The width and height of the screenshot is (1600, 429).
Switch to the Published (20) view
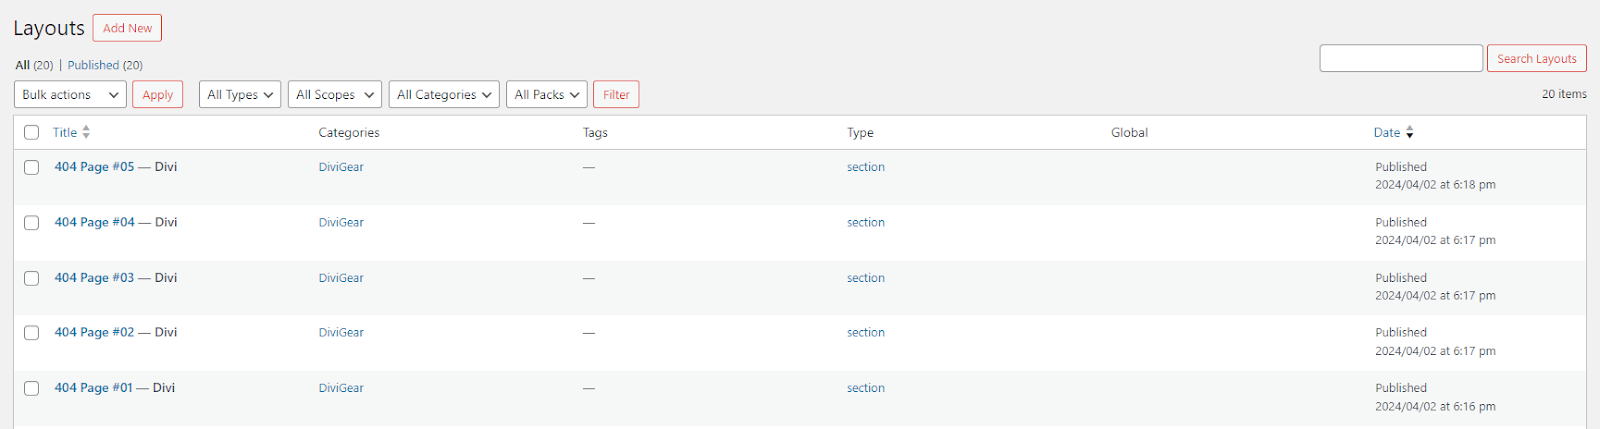tap(105, 65)
